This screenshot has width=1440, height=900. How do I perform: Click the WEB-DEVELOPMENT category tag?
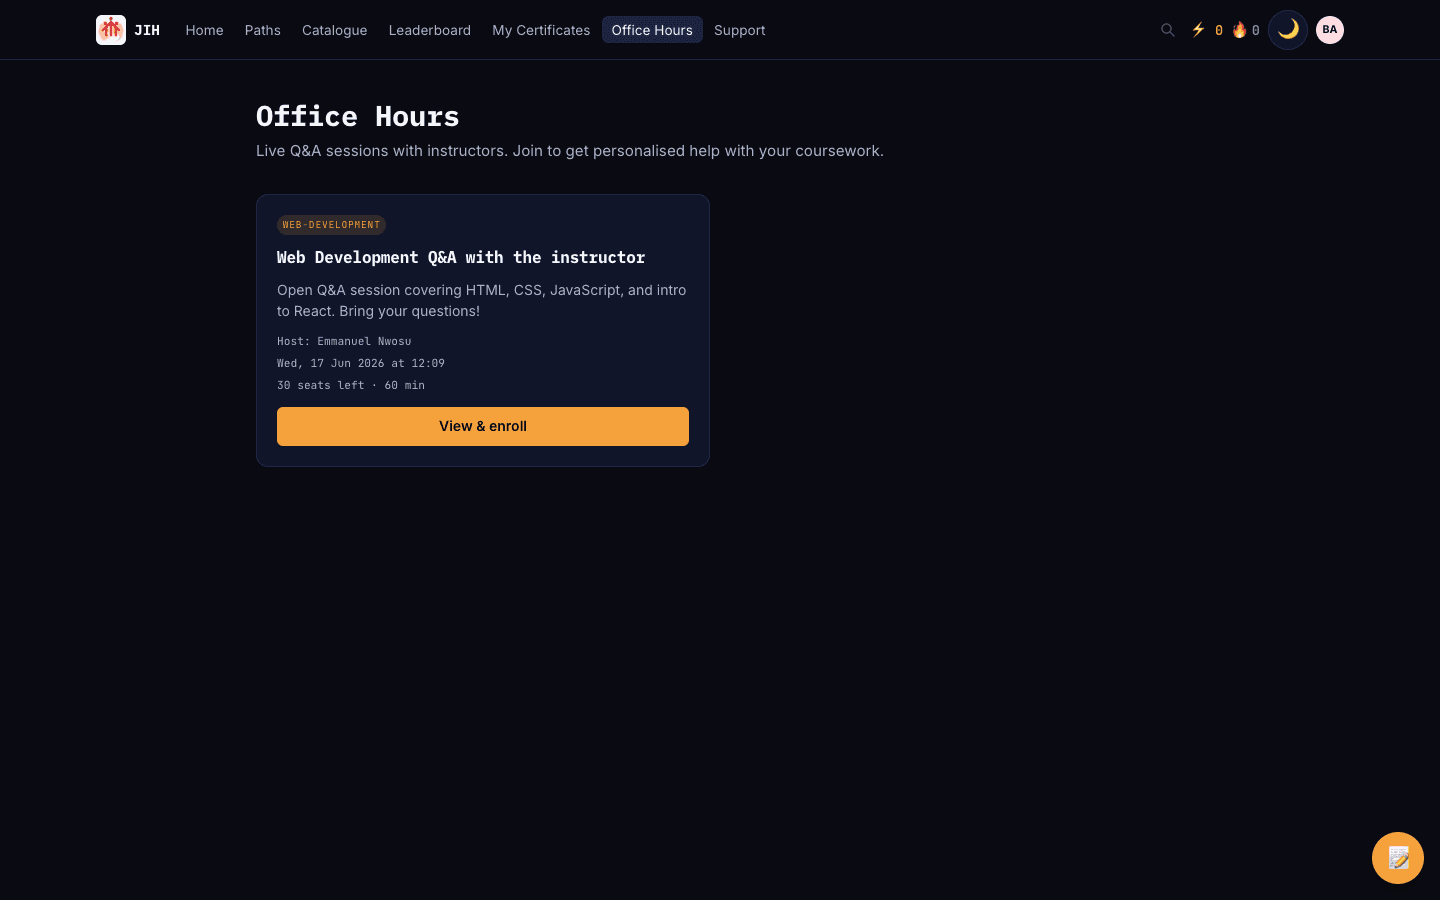tap(331, 225)
